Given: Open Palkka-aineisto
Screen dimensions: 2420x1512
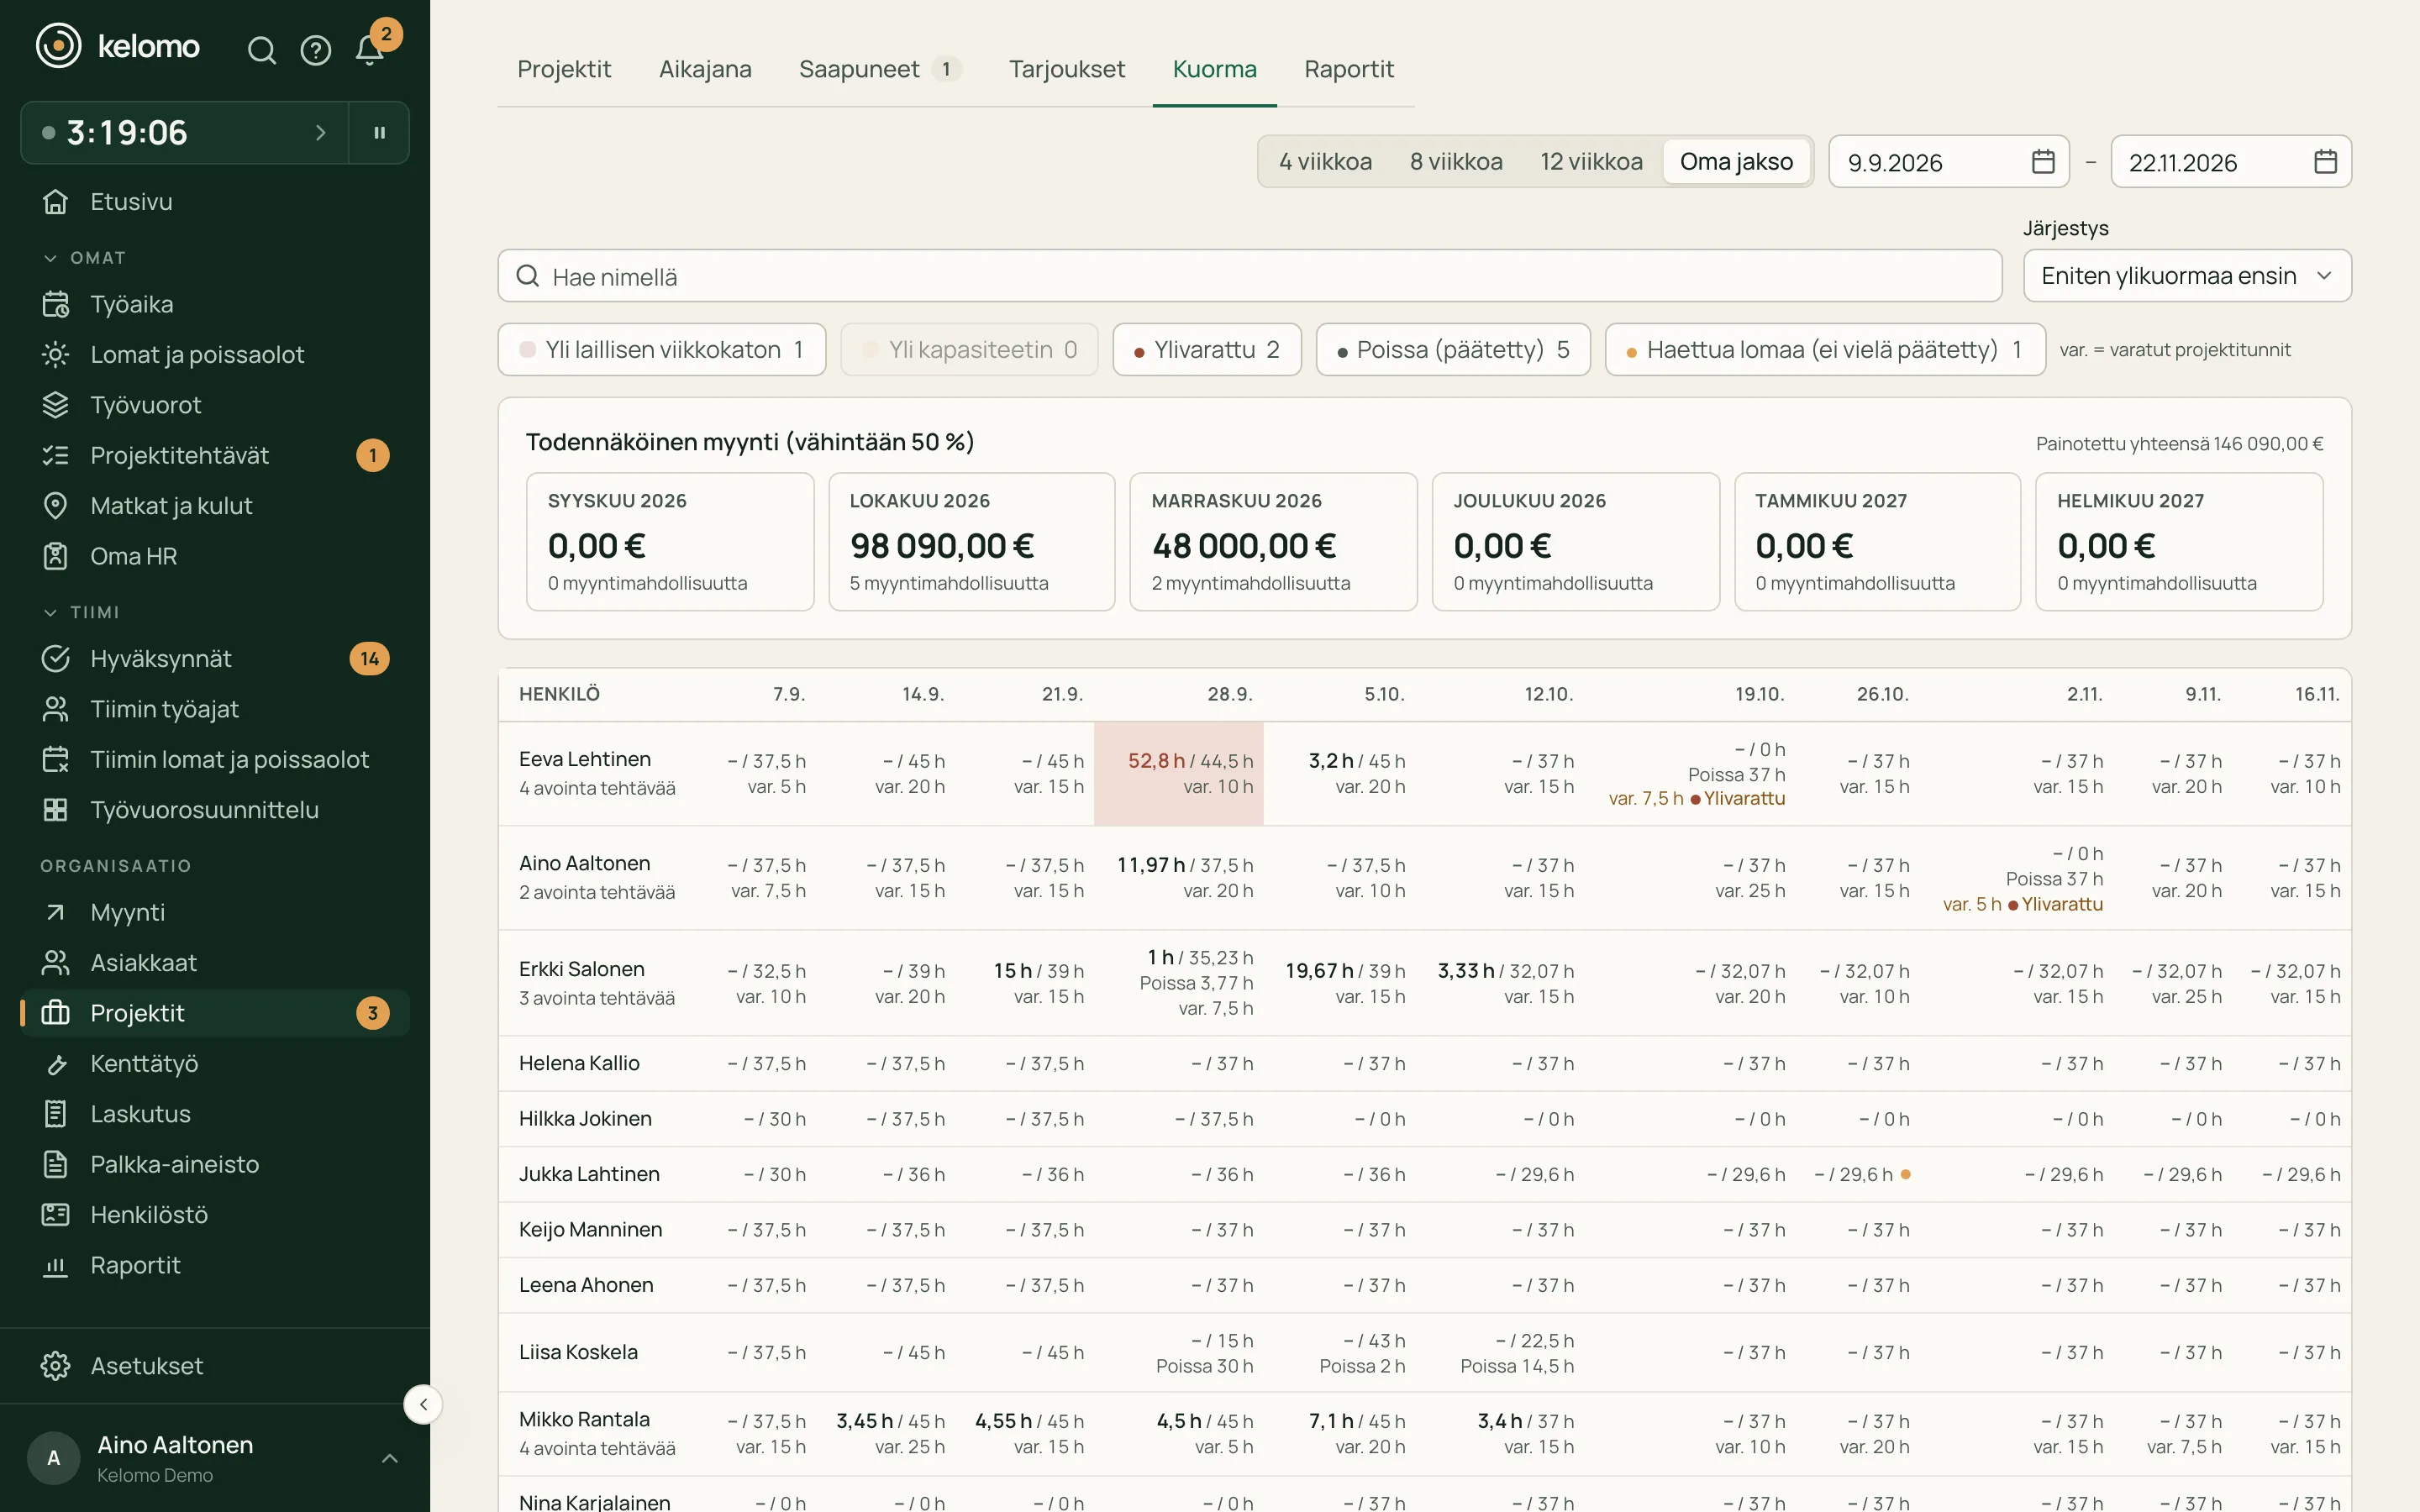Looking at the screenshot, I should pyautogui.click(x=215, y=1164).
